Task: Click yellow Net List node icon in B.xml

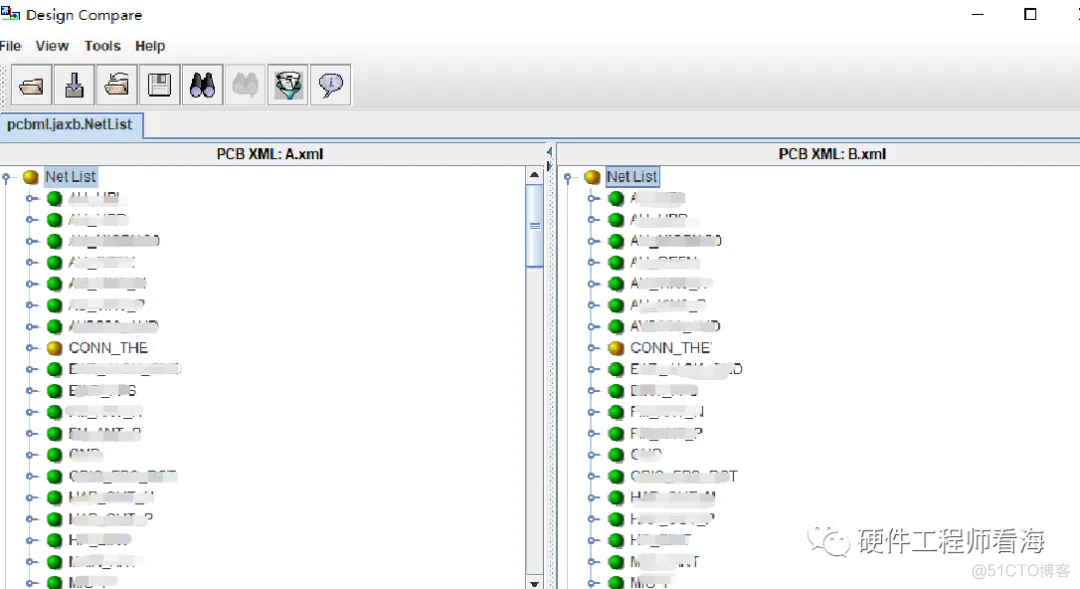Action: [x=592, y=177]
